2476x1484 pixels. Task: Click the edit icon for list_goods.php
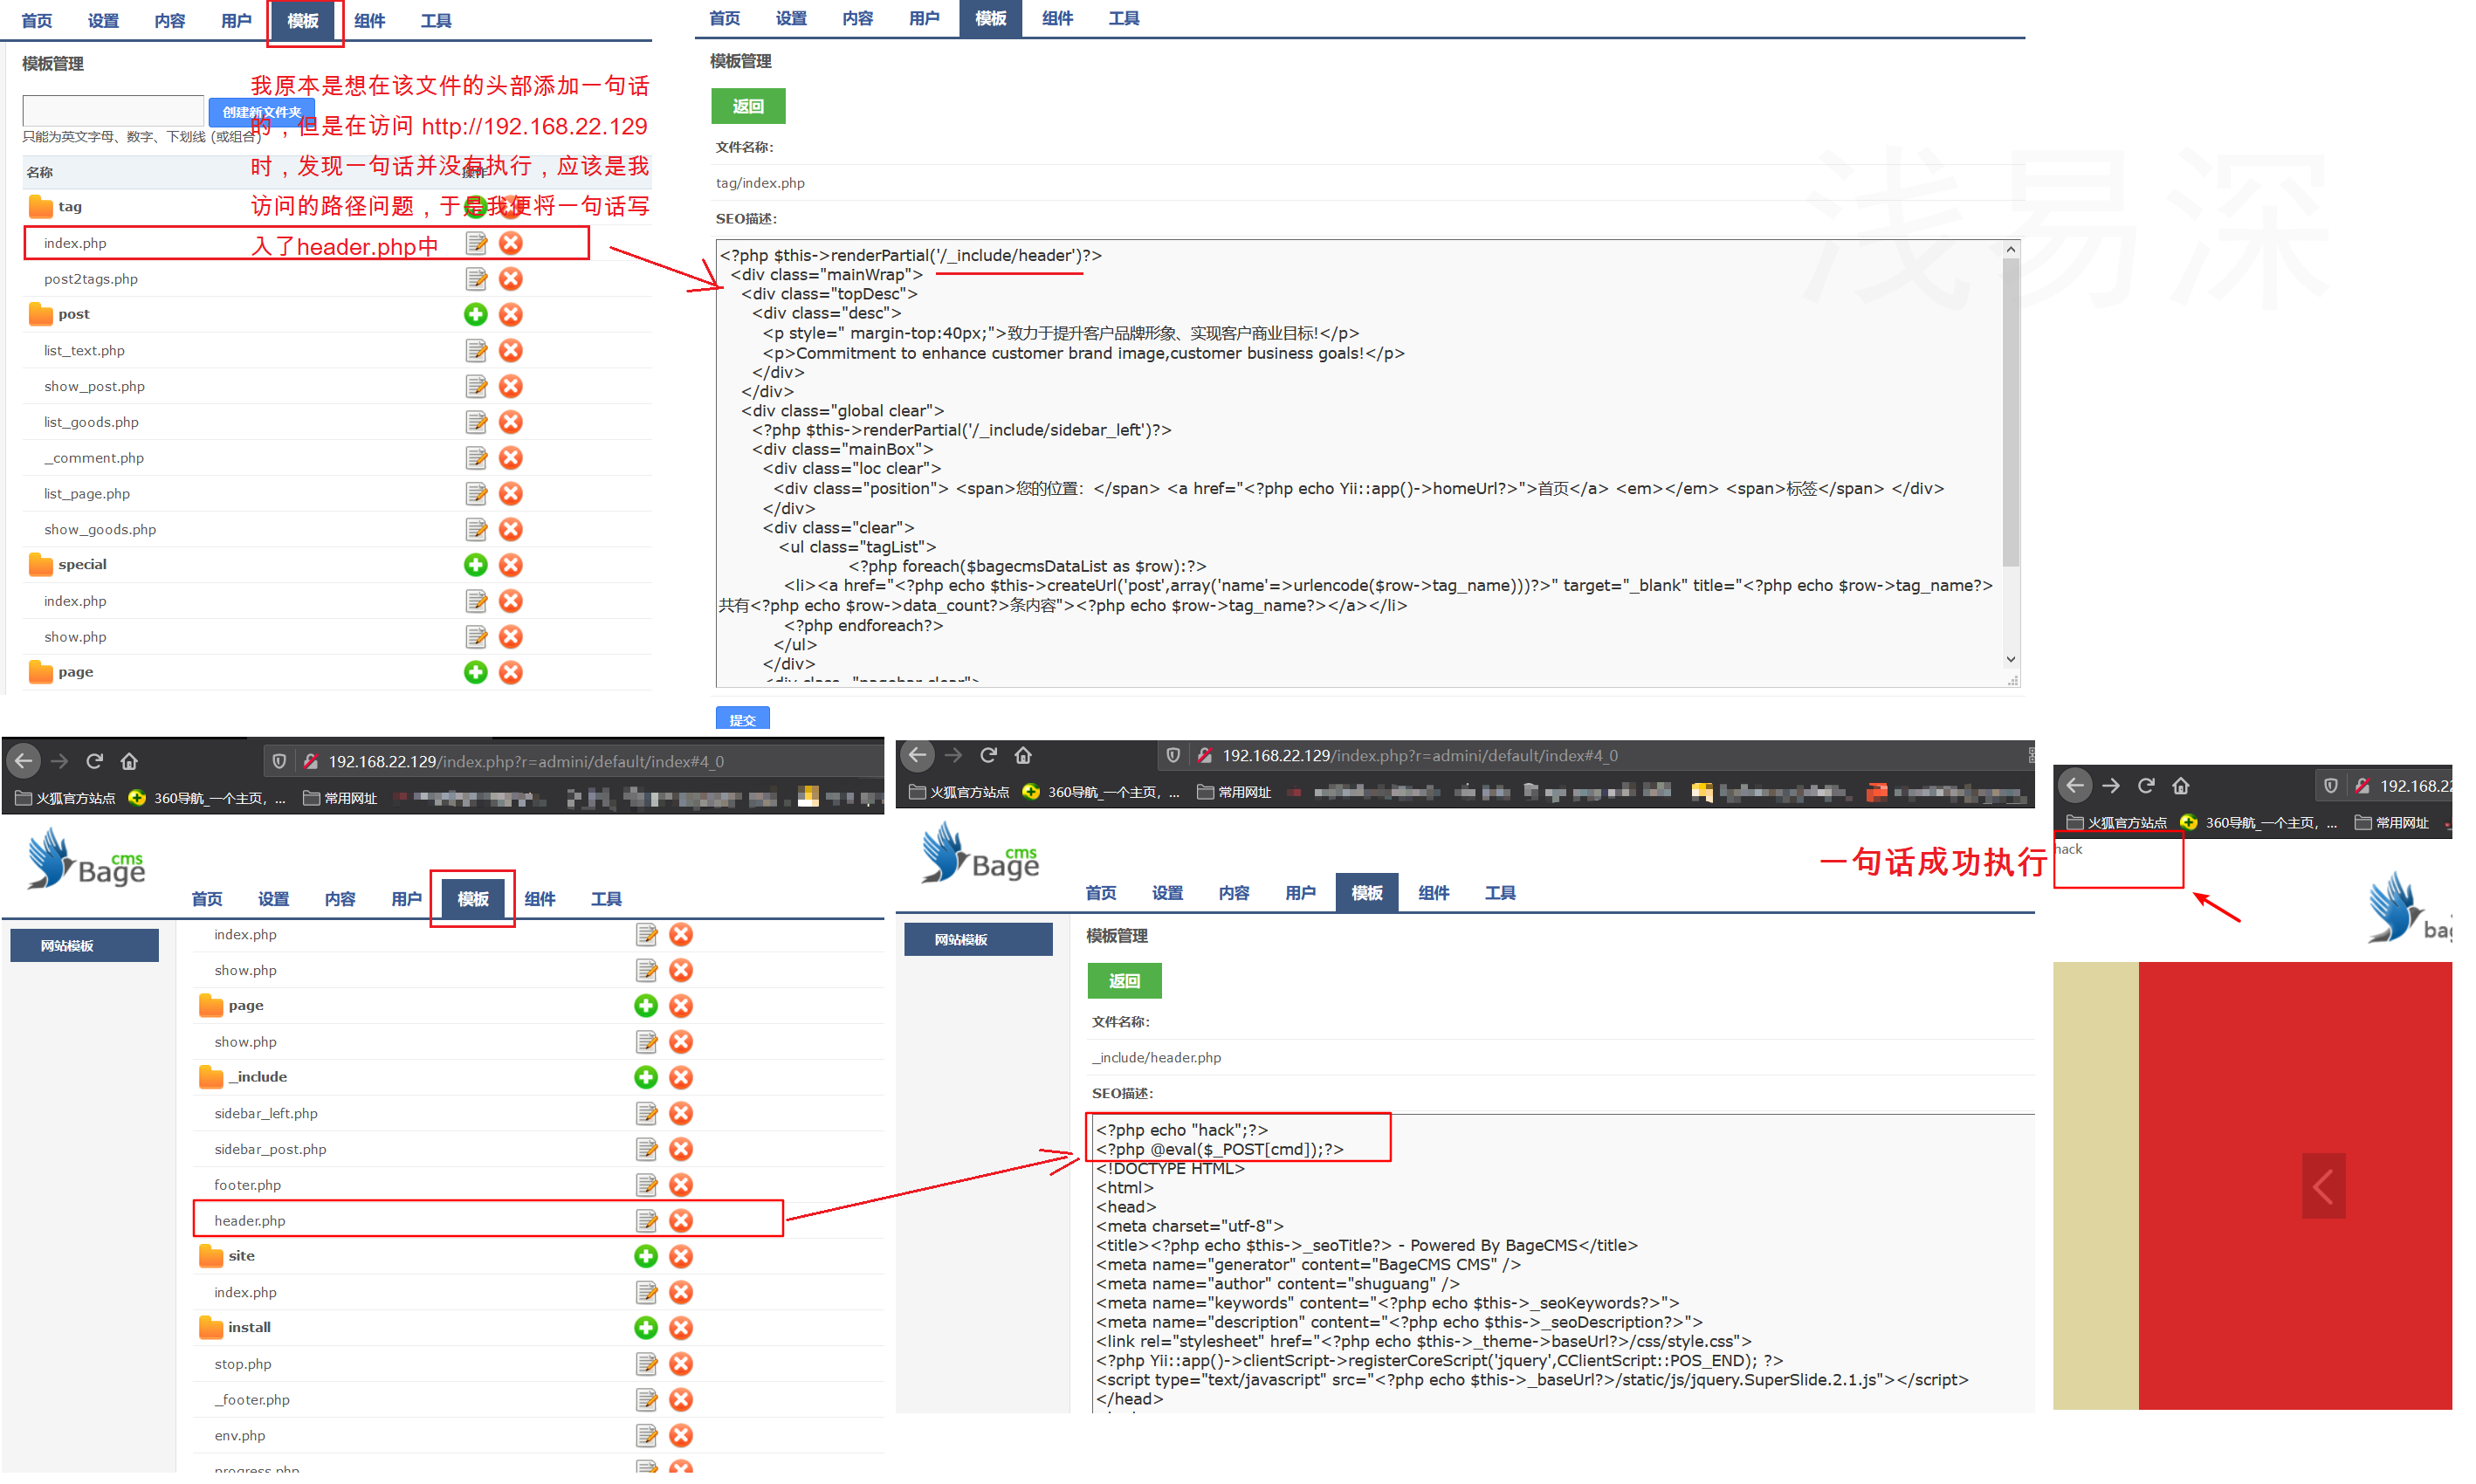click(x=476, y=422)
